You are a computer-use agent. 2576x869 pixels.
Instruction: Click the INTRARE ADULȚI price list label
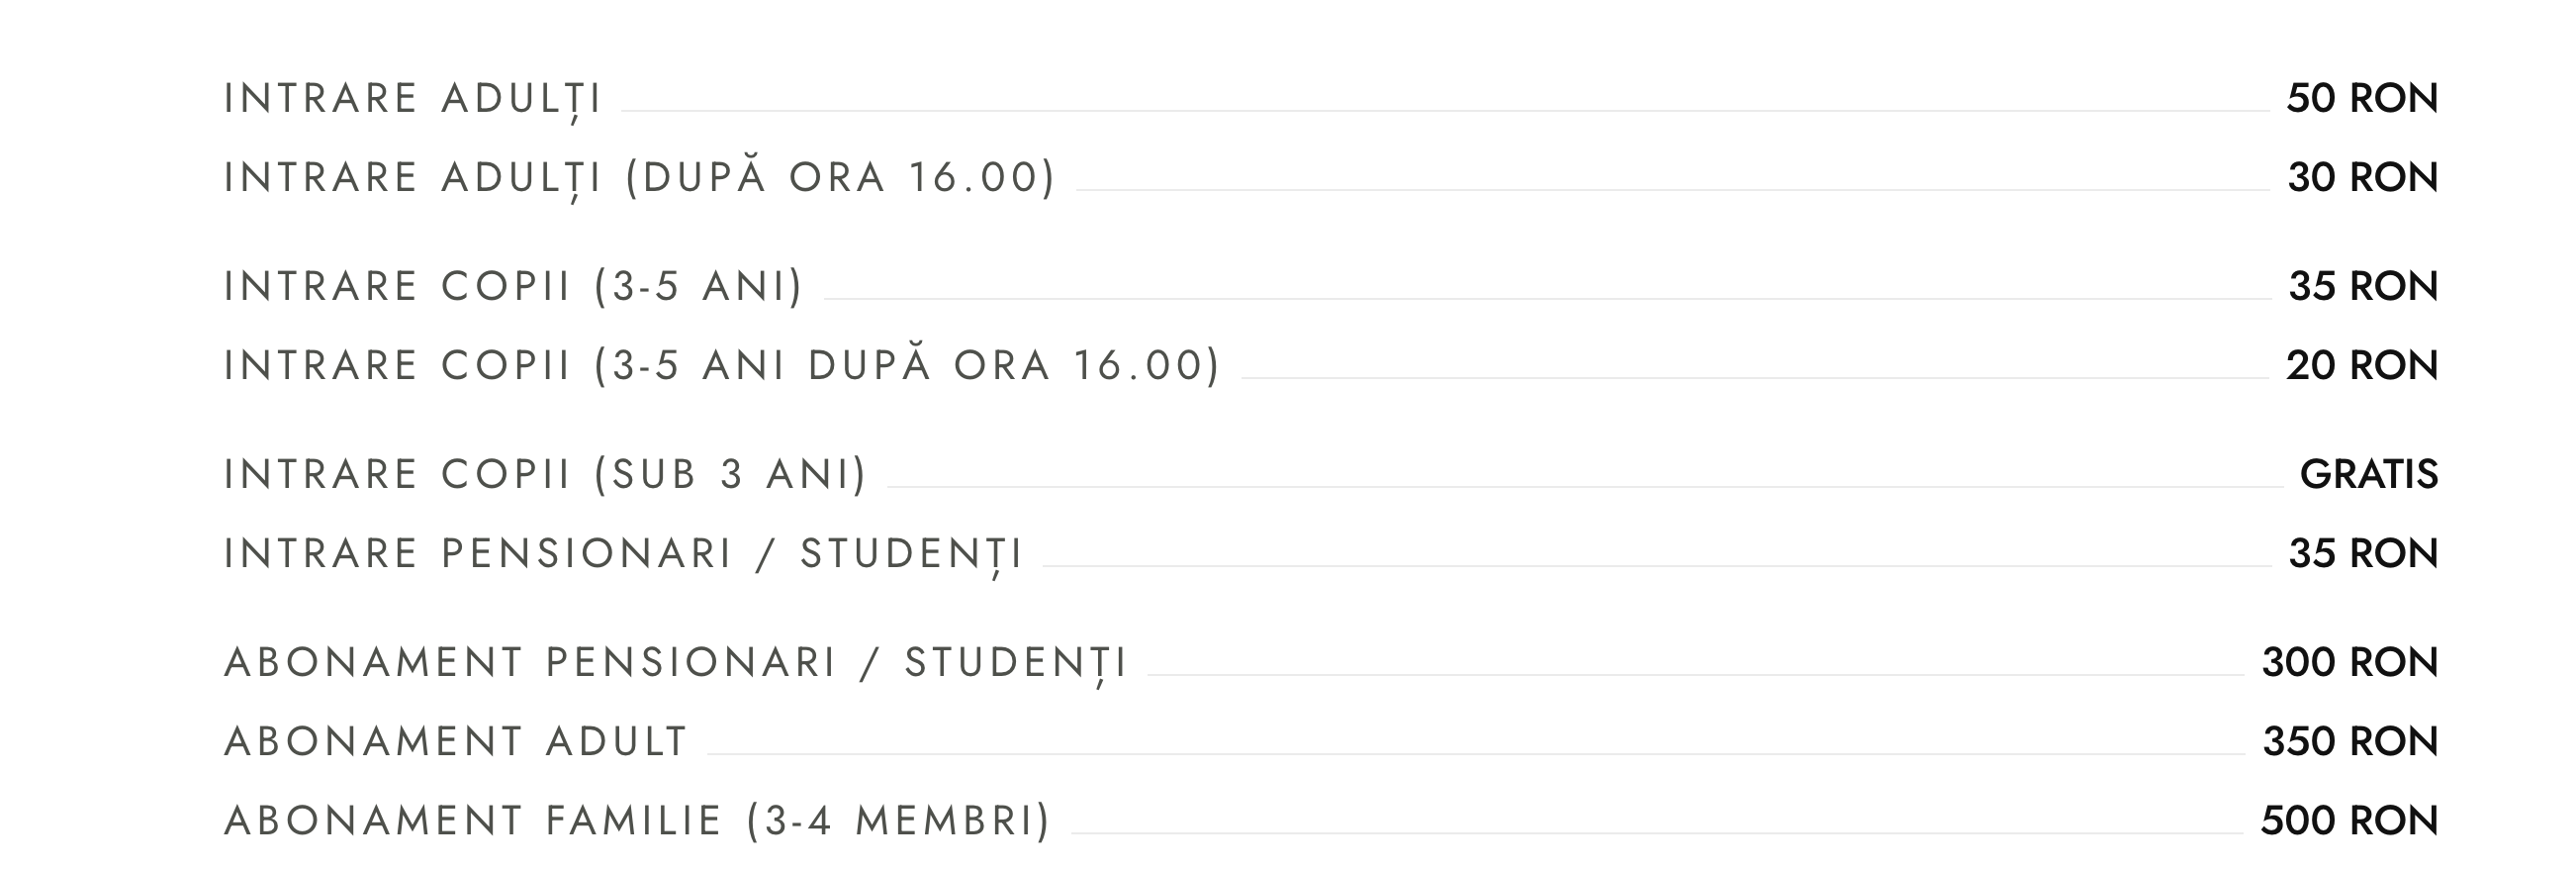tap(412, 98)
